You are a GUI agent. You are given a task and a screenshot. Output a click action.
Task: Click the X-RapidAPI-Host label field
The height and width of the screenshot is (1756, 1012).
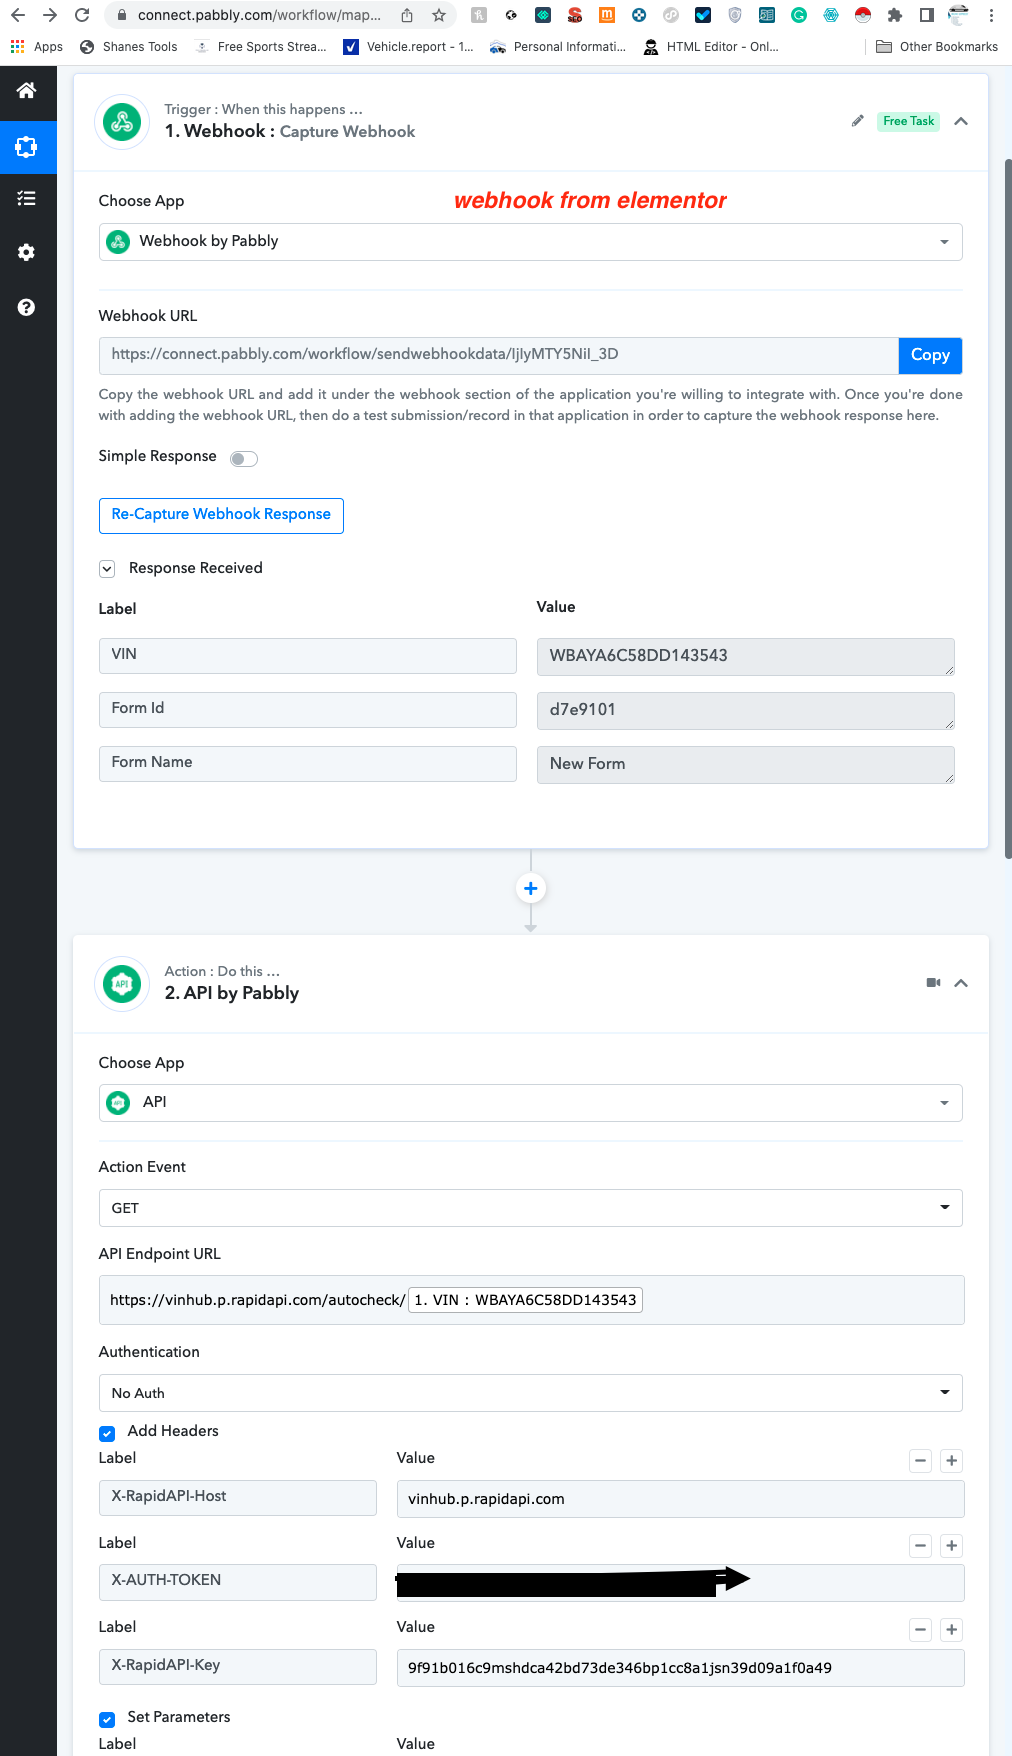pos(238,1498)
